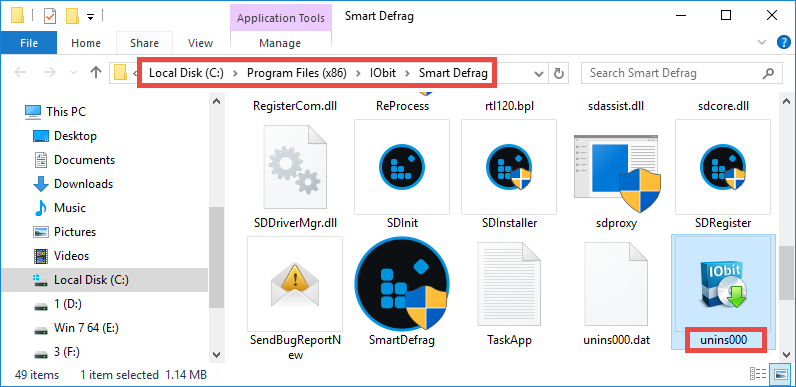Screen dimensions: 796x387
Task: Click the Search Smart Defrag field
Action: click(681, 73)
